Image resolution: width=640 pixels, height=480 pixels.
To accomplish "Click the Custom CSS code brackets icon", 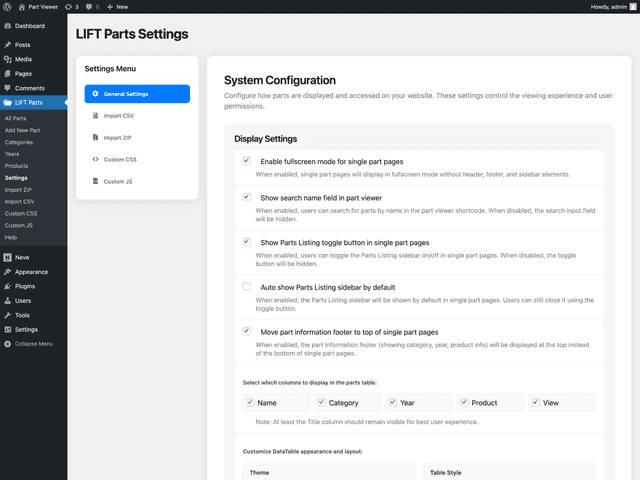I will (x=95, y=159).
